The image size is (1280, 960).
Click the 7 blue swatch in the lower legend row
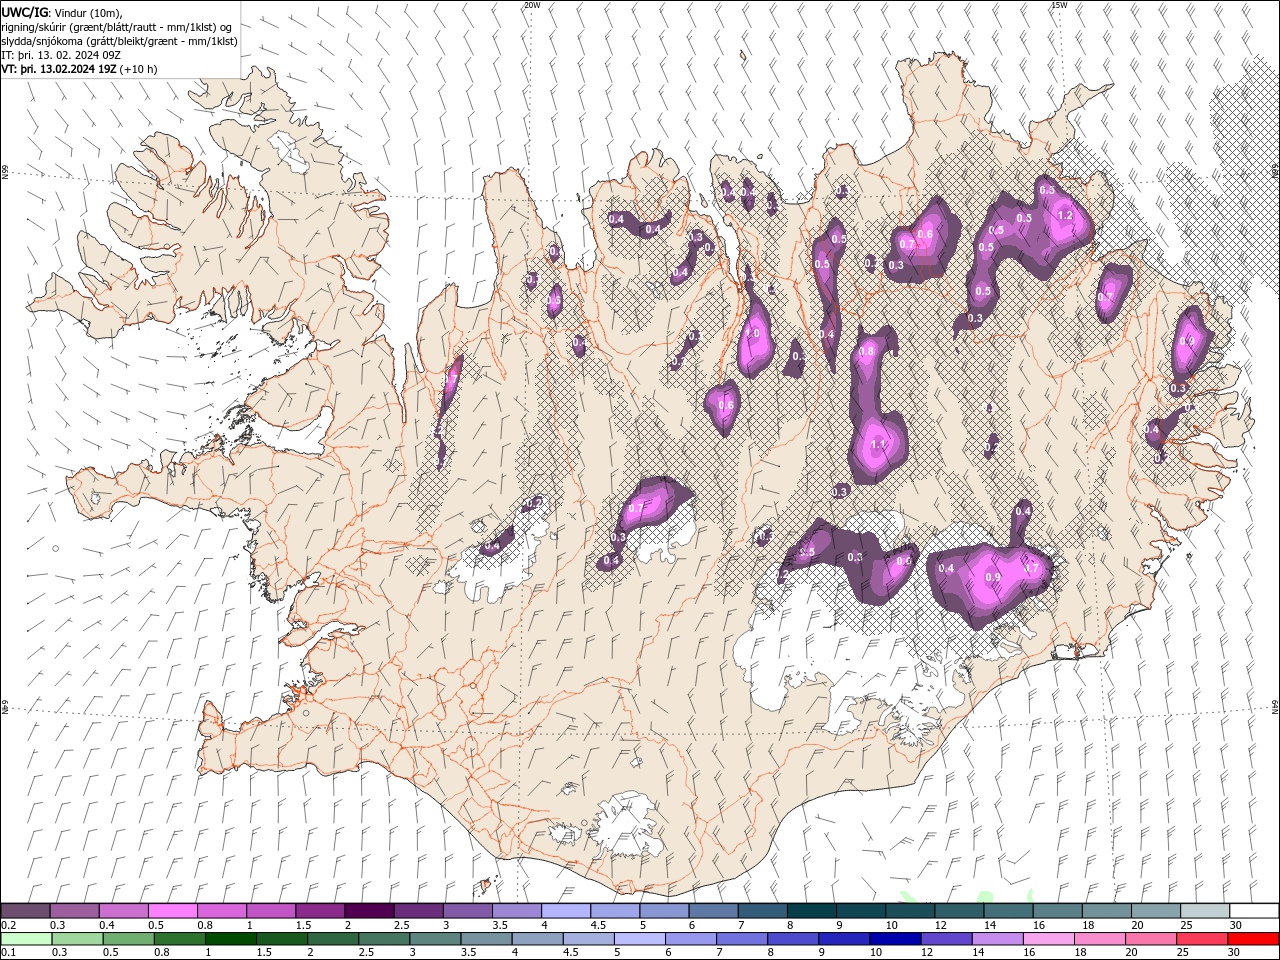point(741,939)
